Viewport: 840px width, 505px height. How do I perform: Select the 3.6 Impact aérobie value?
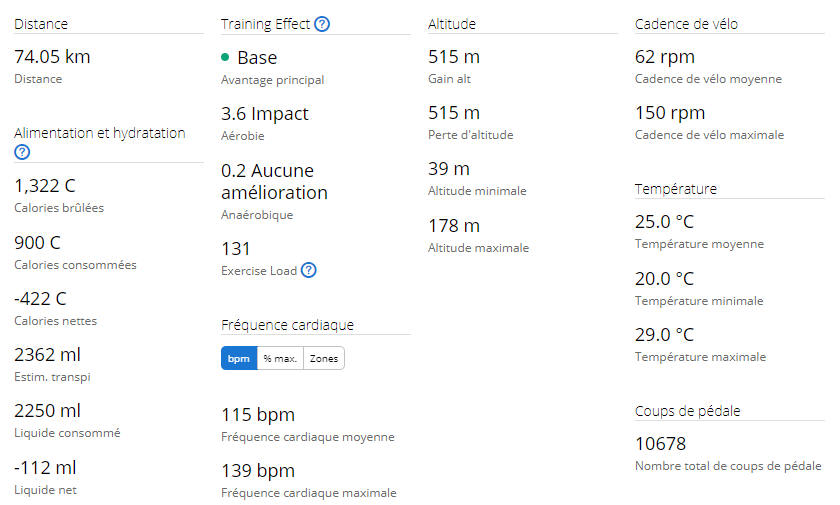click(265, 114)
